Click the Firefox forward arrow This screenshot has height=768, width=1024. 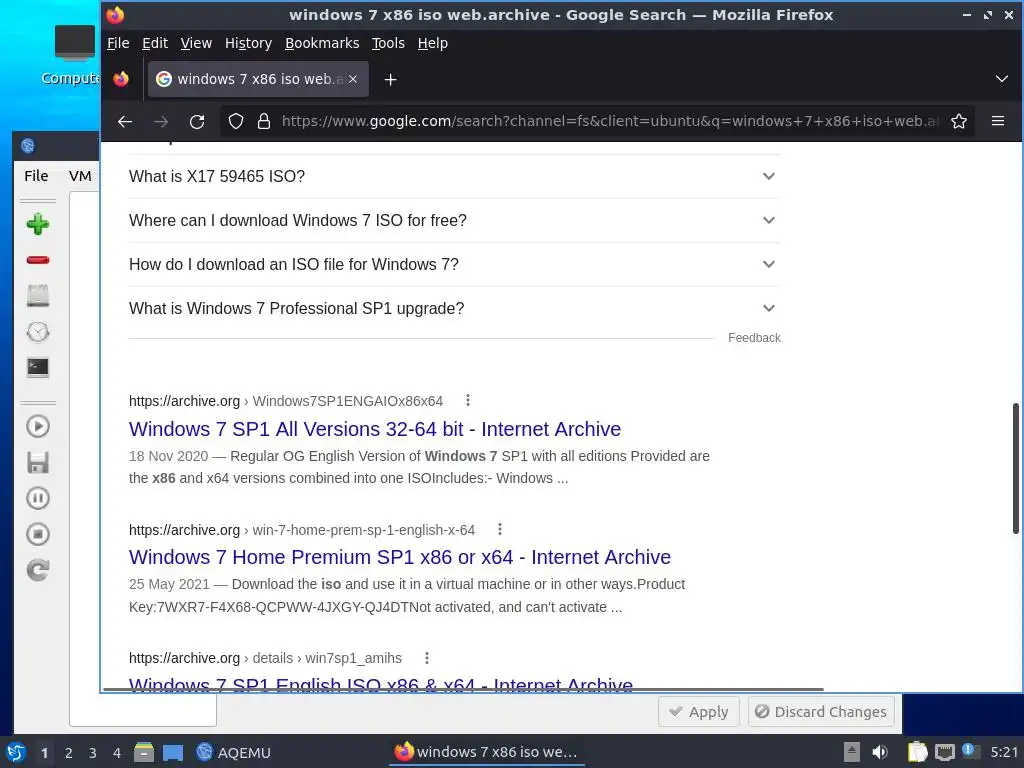tap(161, 121)
